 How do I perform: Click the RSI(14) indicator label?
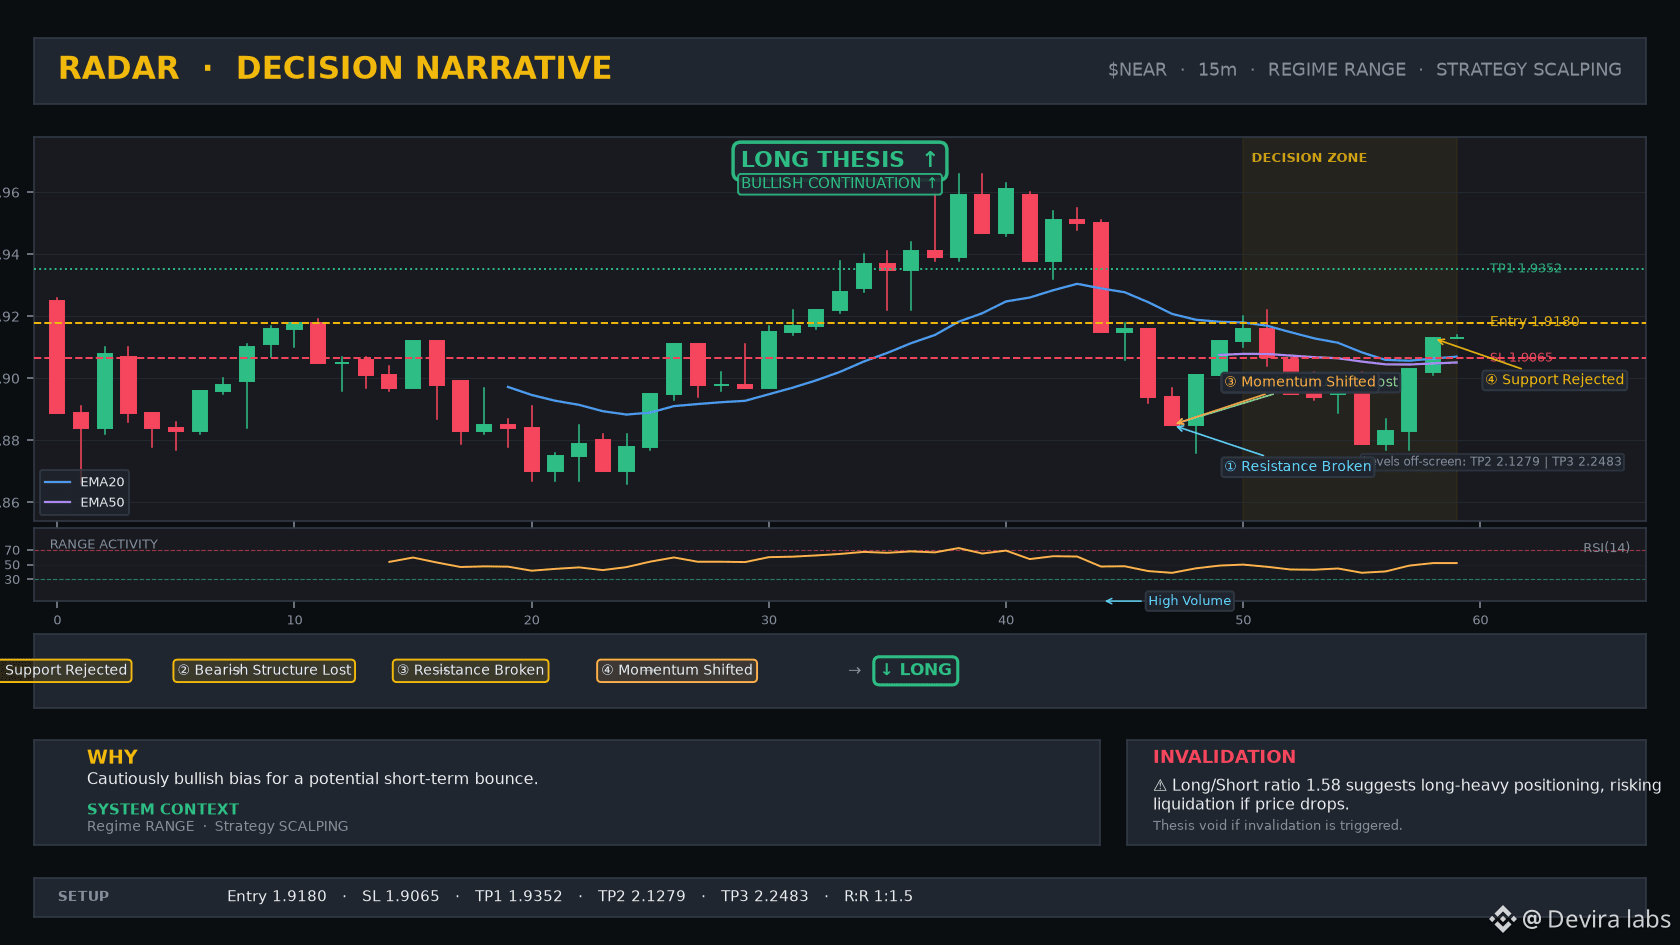pos(1606,547)
